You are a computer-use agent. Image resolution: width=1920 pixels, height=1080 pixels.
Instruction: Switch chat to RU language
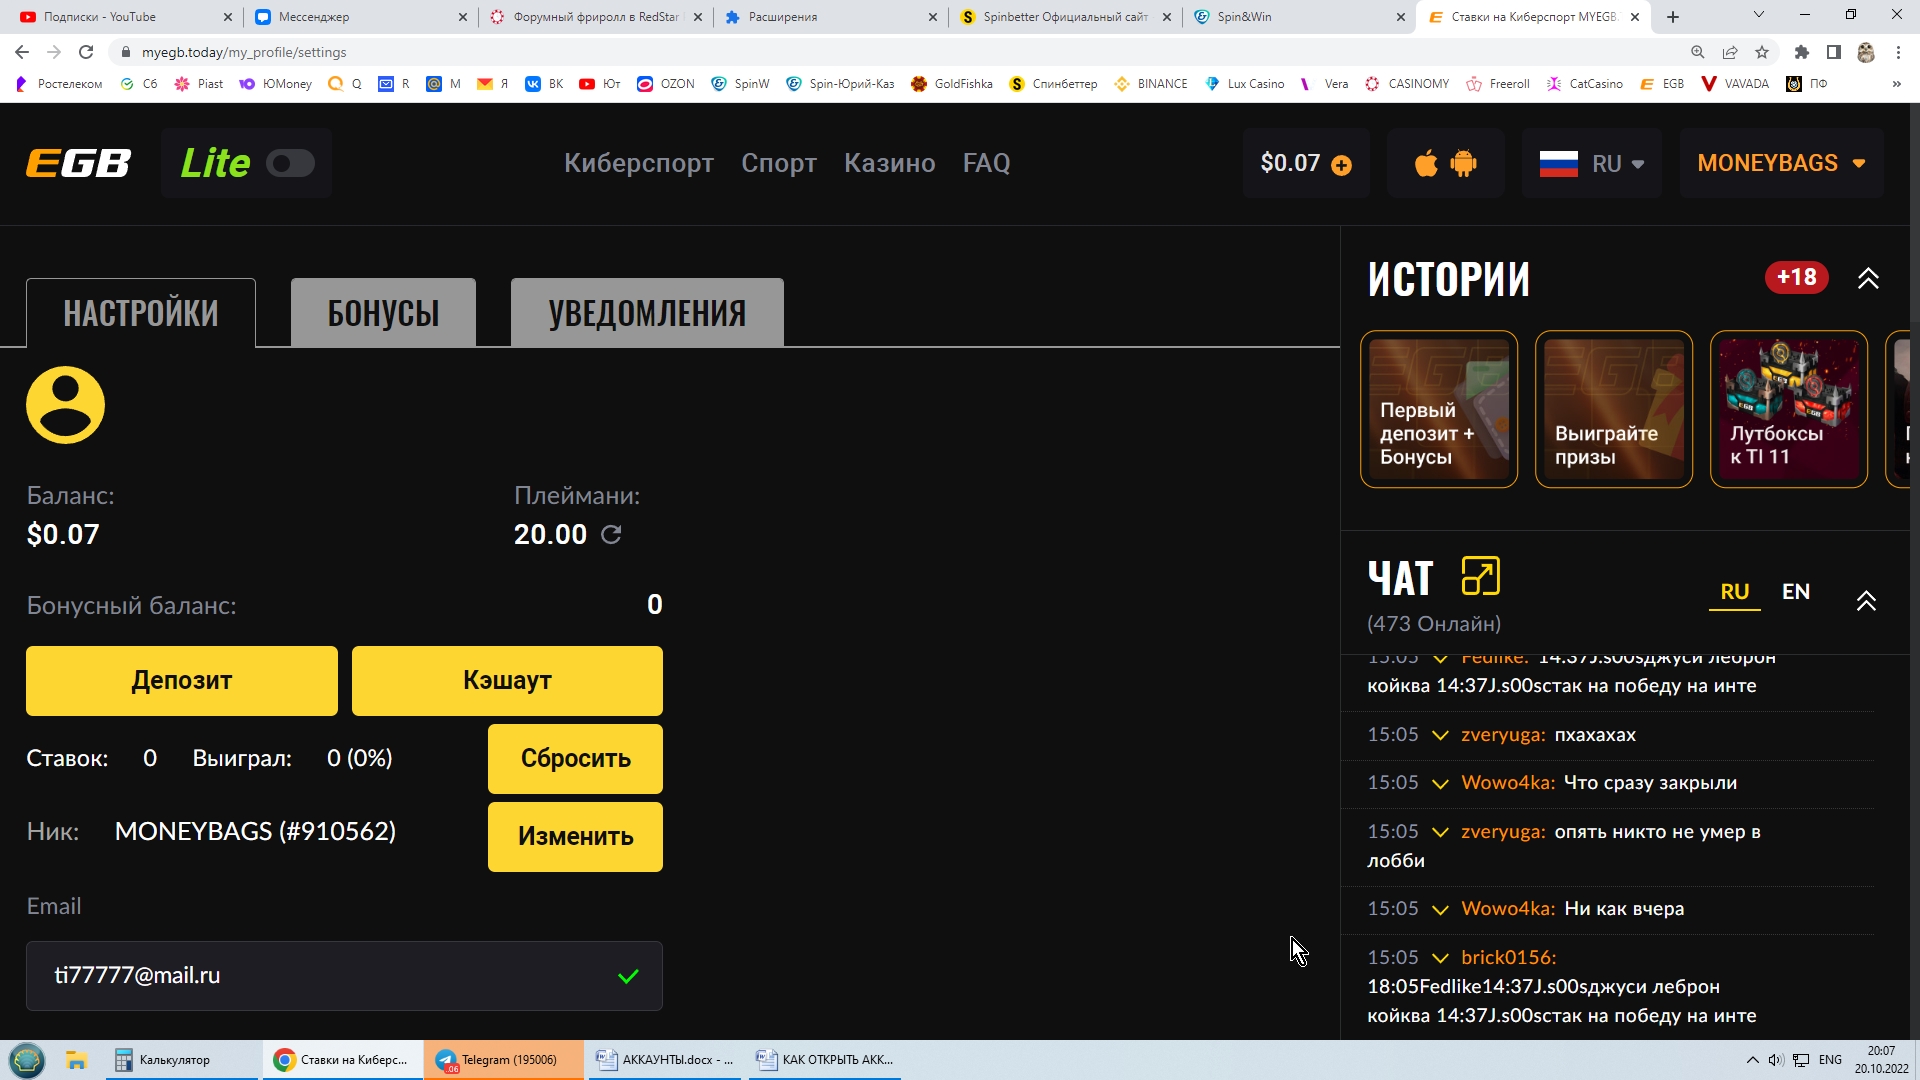(1734, 592)
